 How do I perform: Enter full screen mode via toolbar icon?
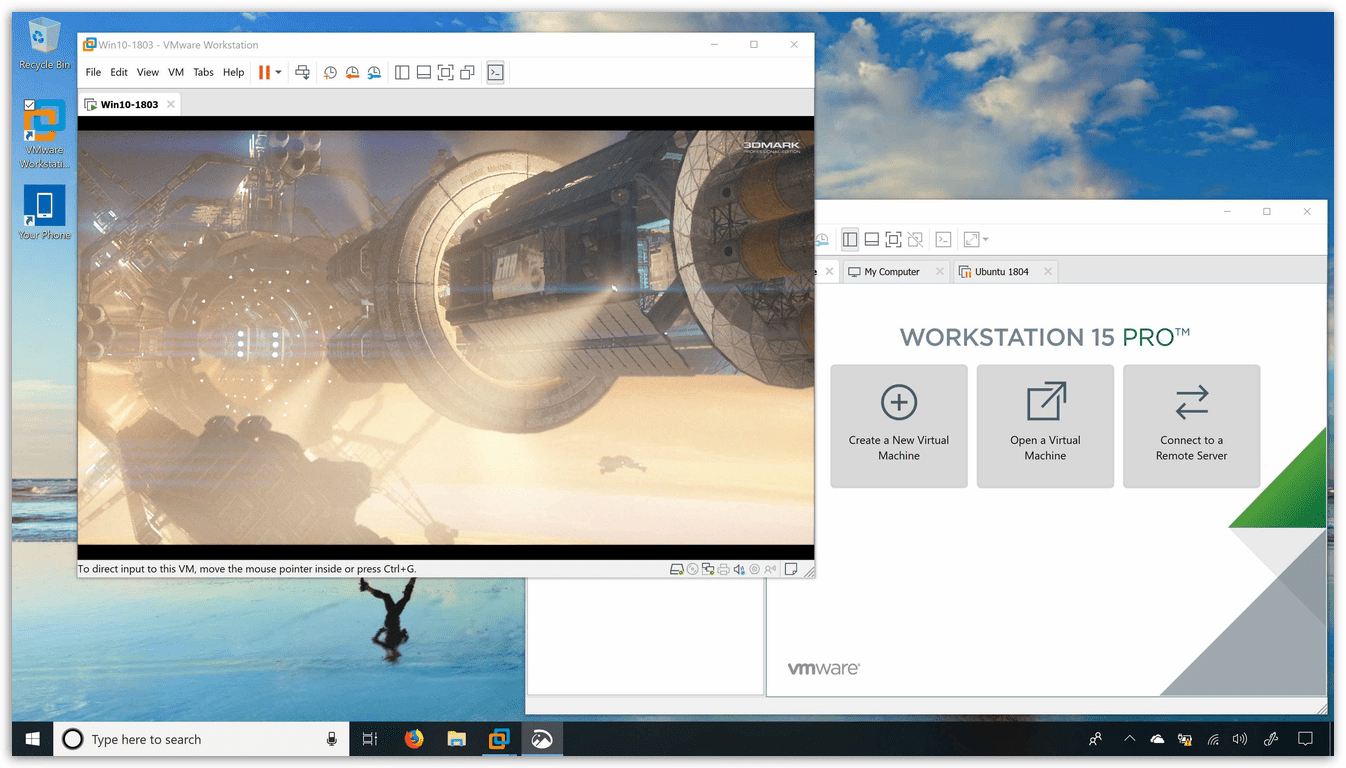[x=446, y=71]
